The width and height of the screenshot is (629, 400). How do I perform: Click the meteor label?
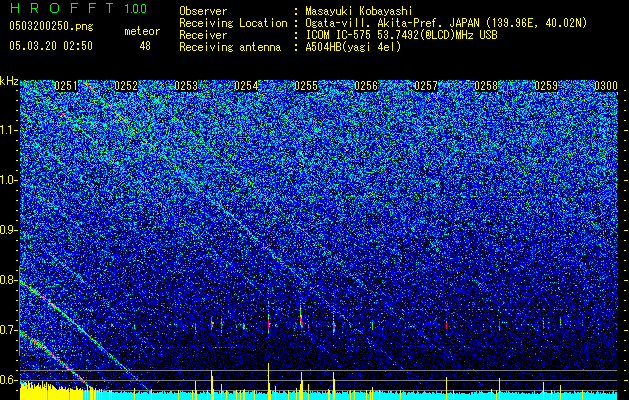tap(142, 31)
